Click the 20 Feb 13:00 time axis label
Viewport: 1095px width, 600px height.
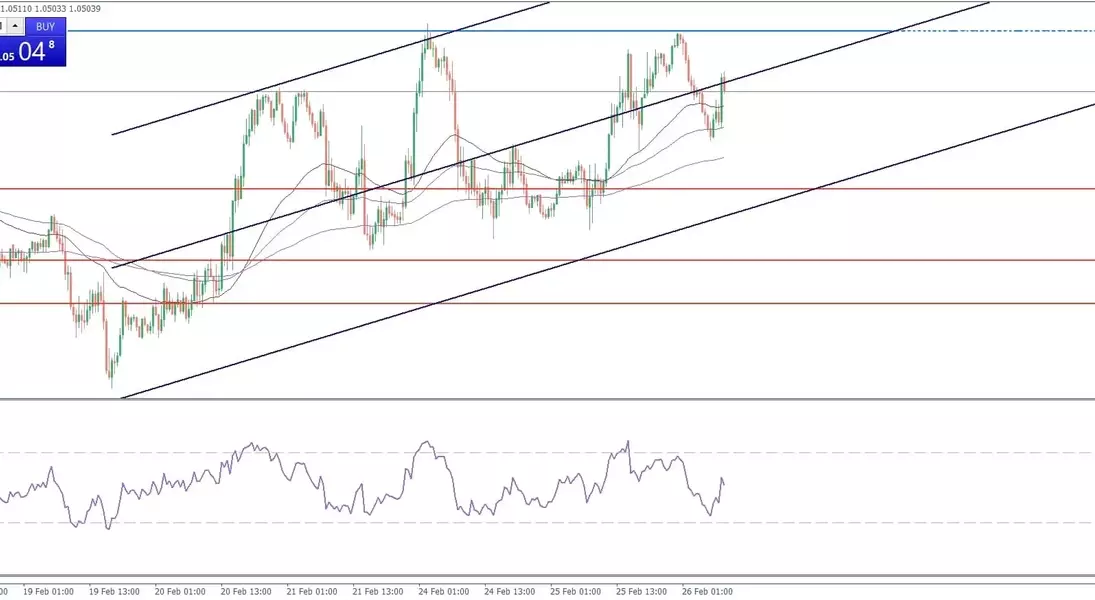246,591
